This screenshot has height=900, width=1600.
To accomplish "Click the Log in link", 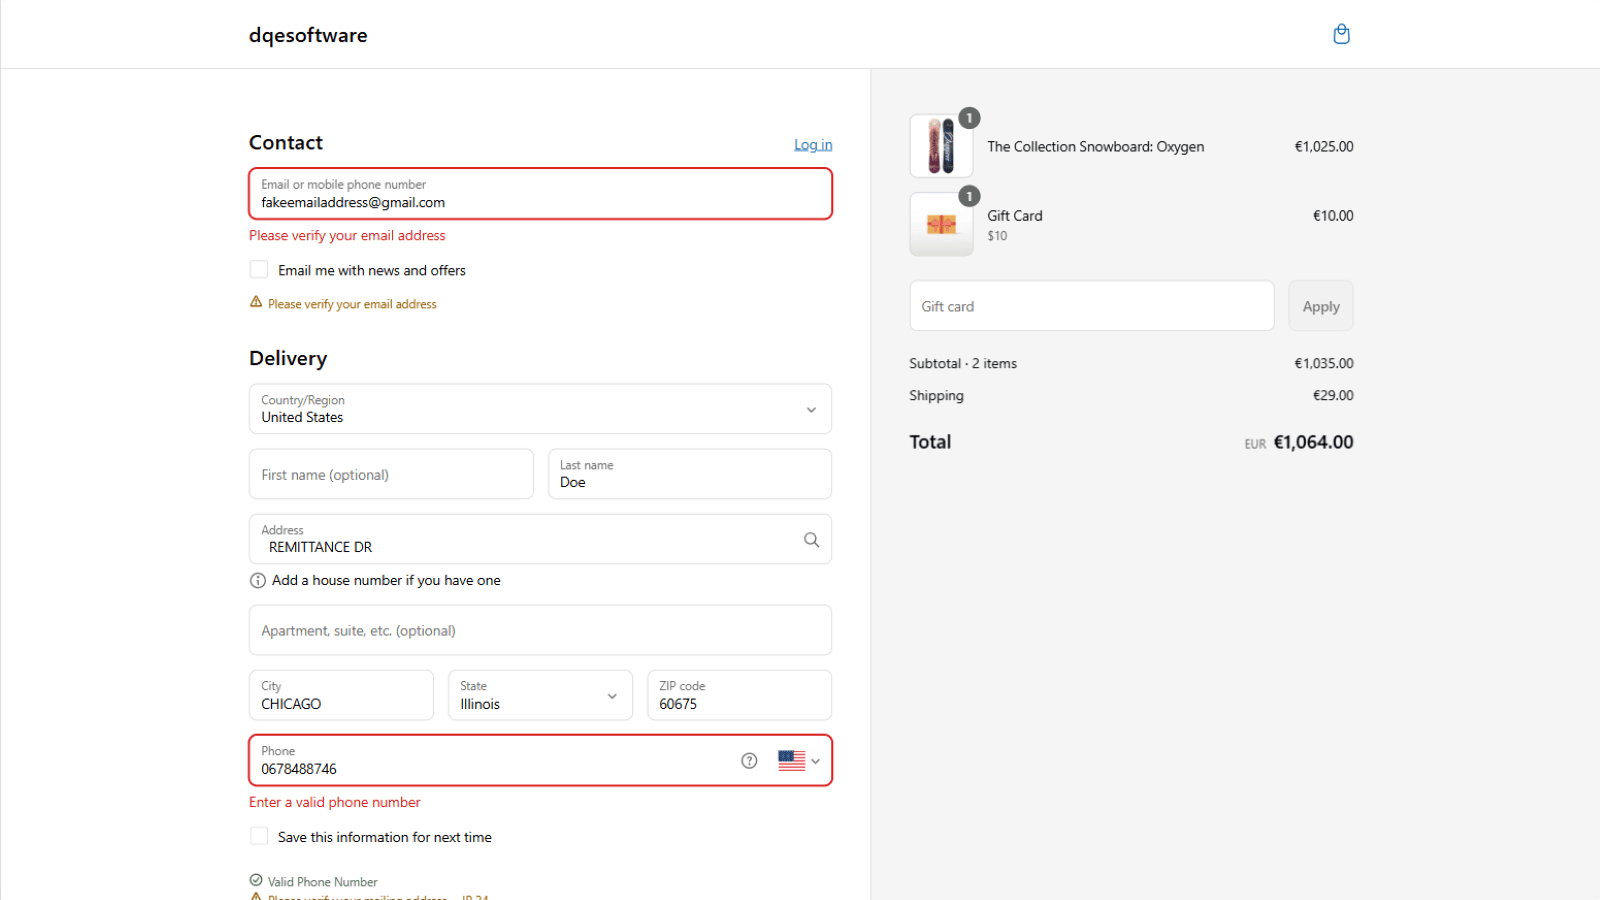I will point(813,145).
